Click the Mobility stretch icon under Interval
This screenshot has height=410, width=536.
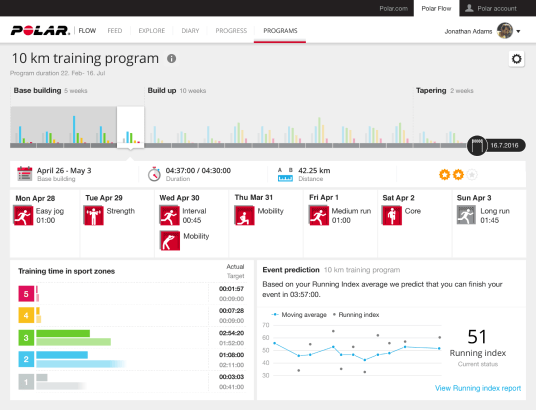(x=170, y=240)
